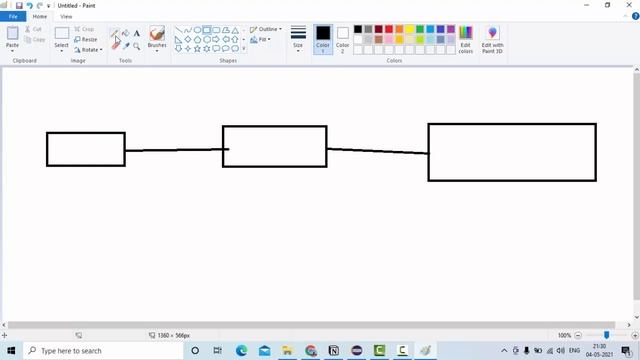Open the Windows Start menu
The image size is (640, 360).
point(11,351)
